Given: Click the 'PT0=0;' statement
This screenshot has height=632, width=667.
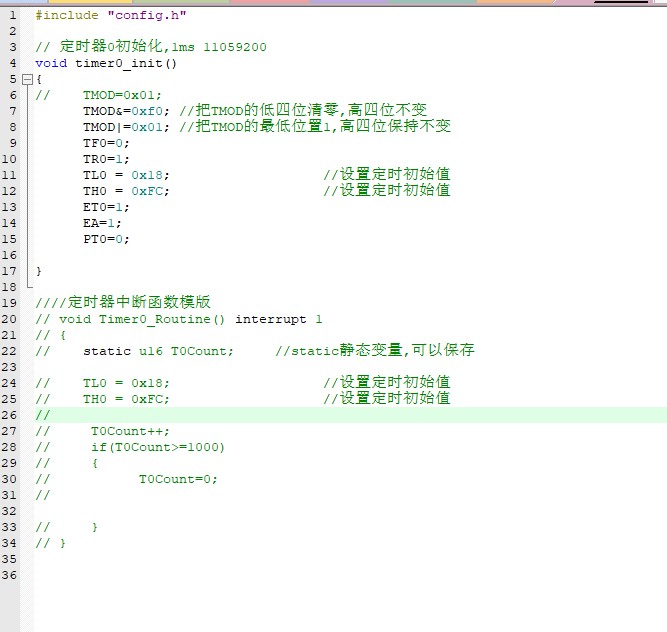Looking at the screenshot, I should [x=106, y=239].
